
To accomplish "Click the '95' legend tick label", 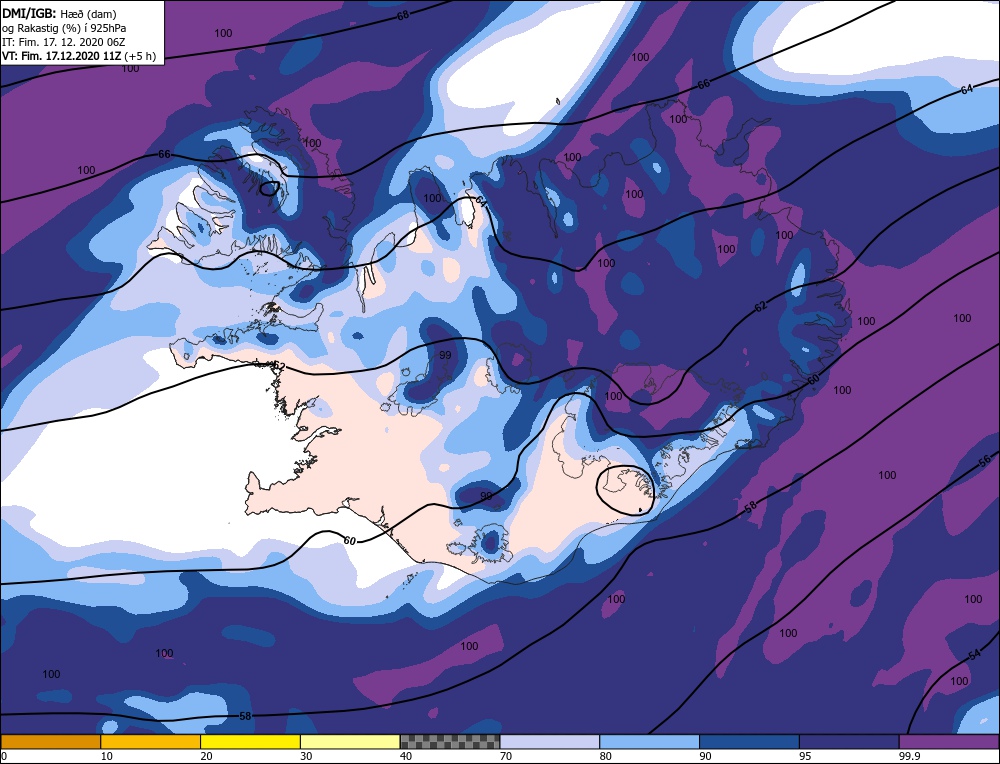I will point(805,756).
